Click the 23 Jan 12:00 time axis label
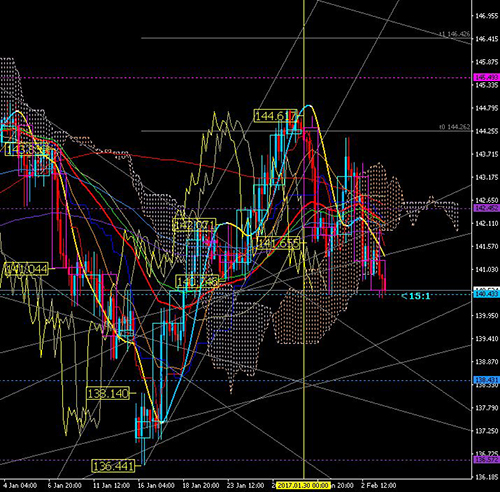This screenshot has height=492, width=500. click(245, 485)
